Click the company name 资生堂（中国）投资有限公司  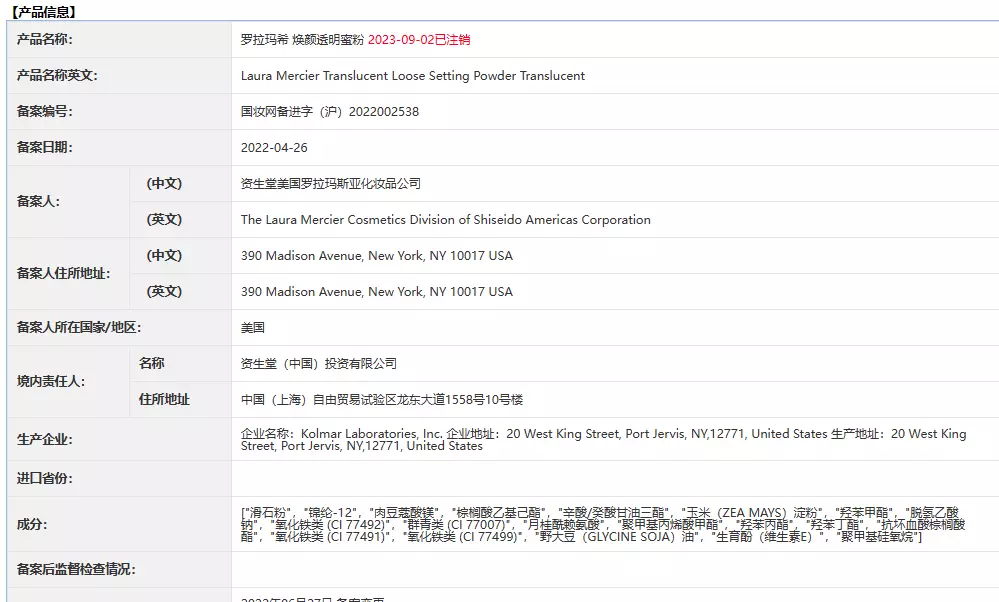click(x=319, y=363)
